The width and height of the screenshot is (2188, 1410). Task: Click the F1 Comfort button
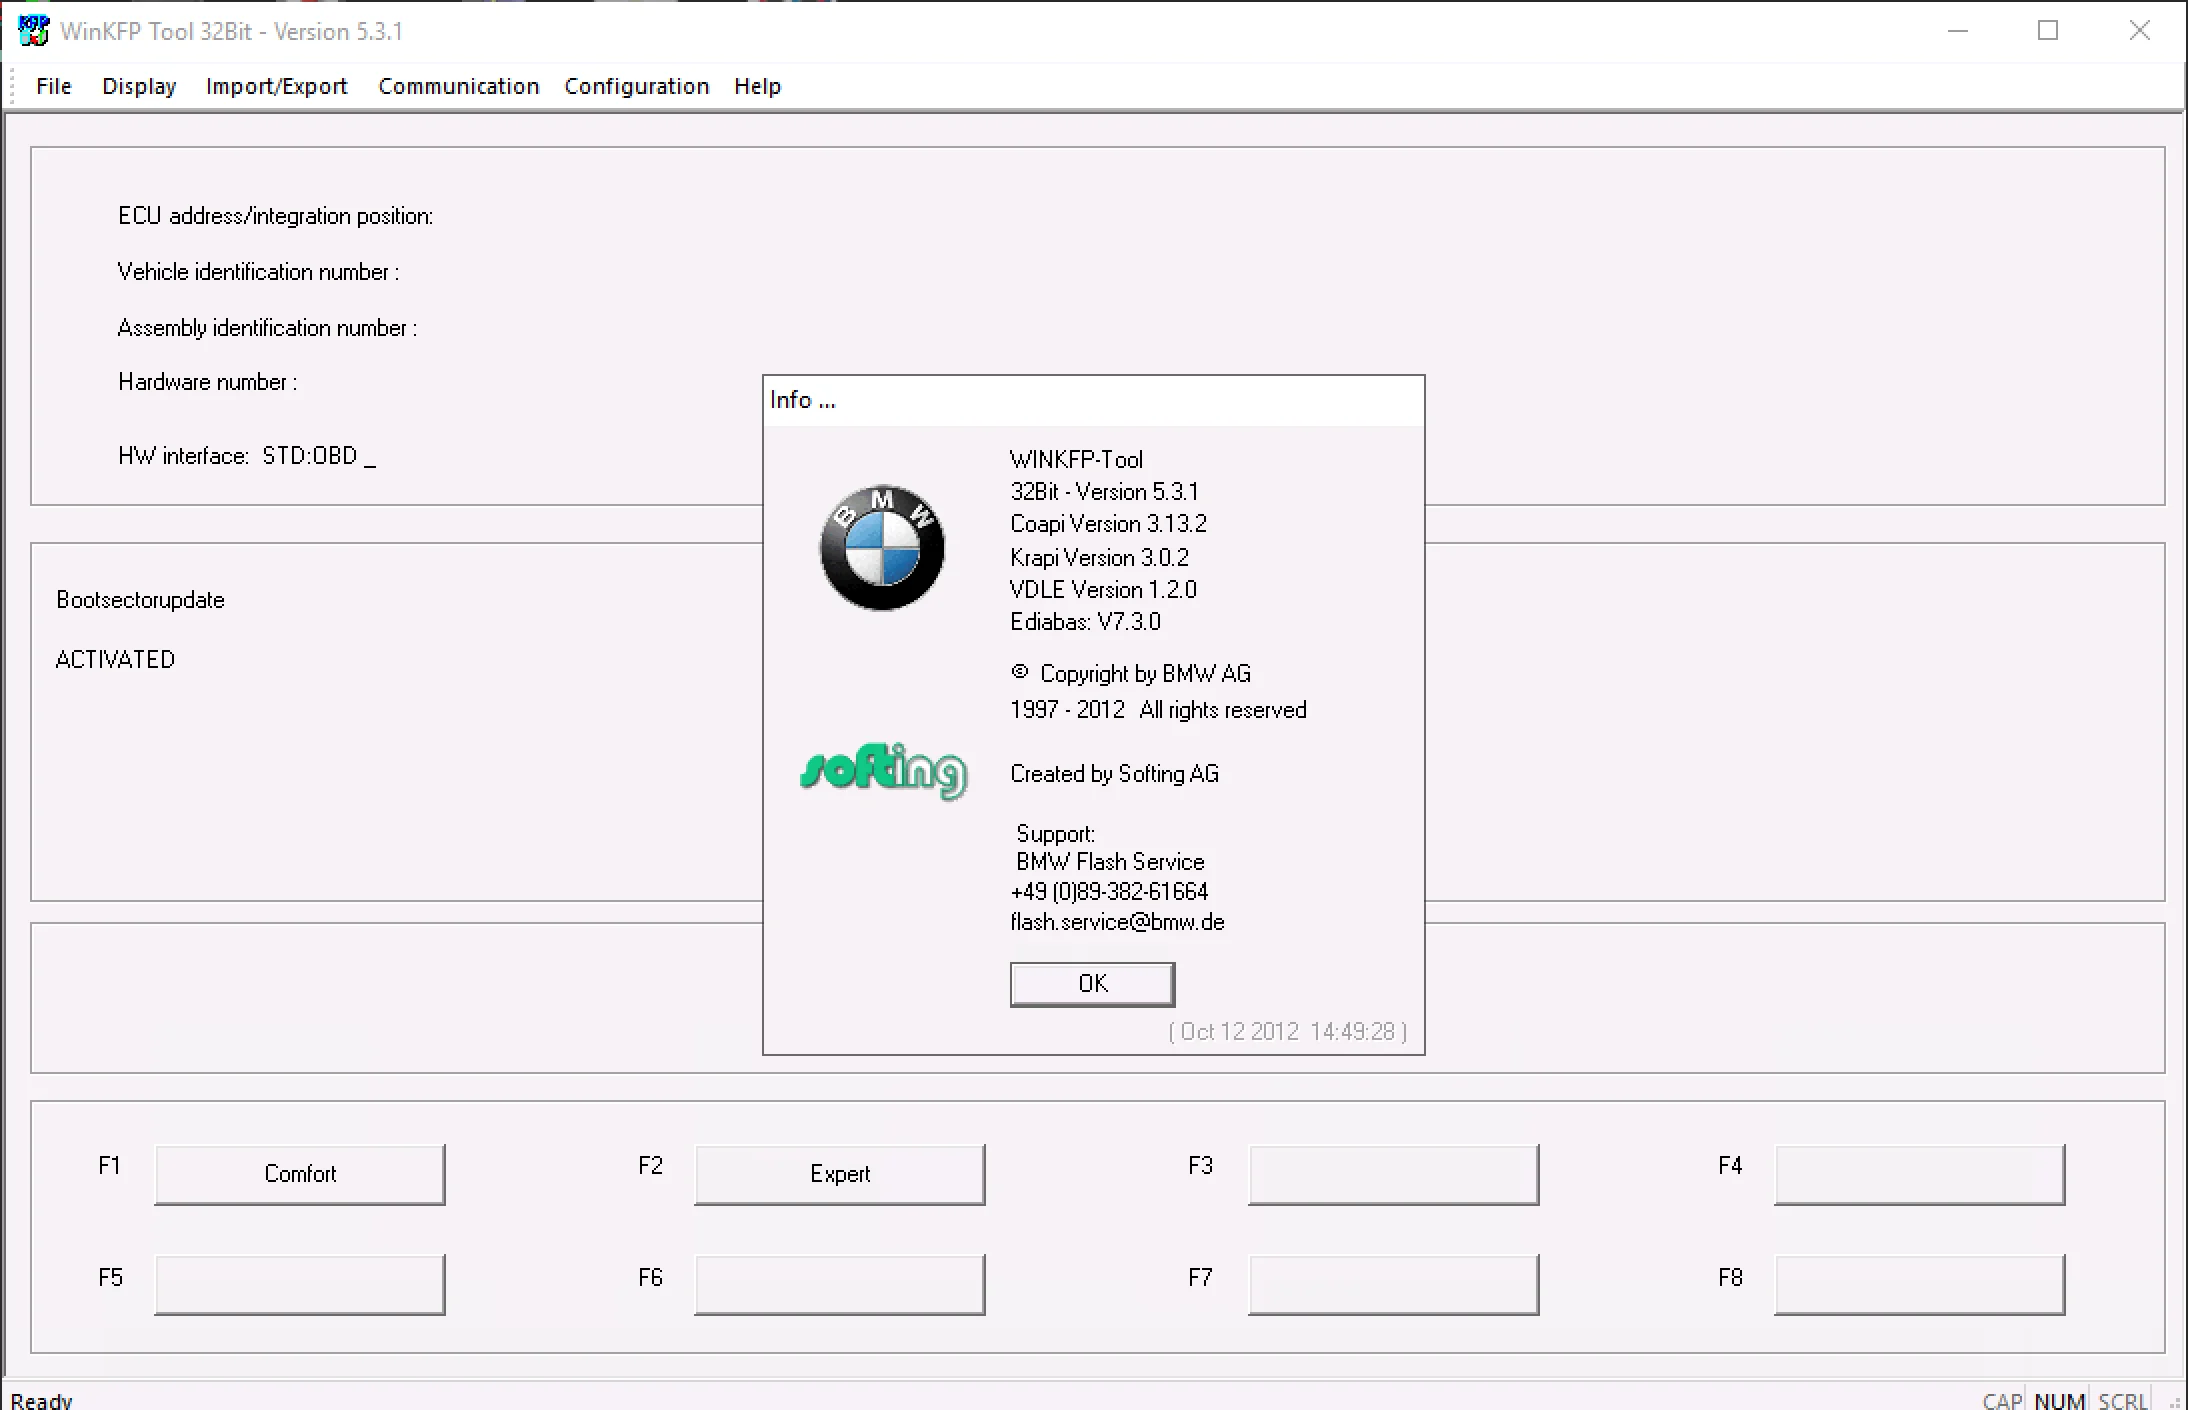[x=300, y=1174]
